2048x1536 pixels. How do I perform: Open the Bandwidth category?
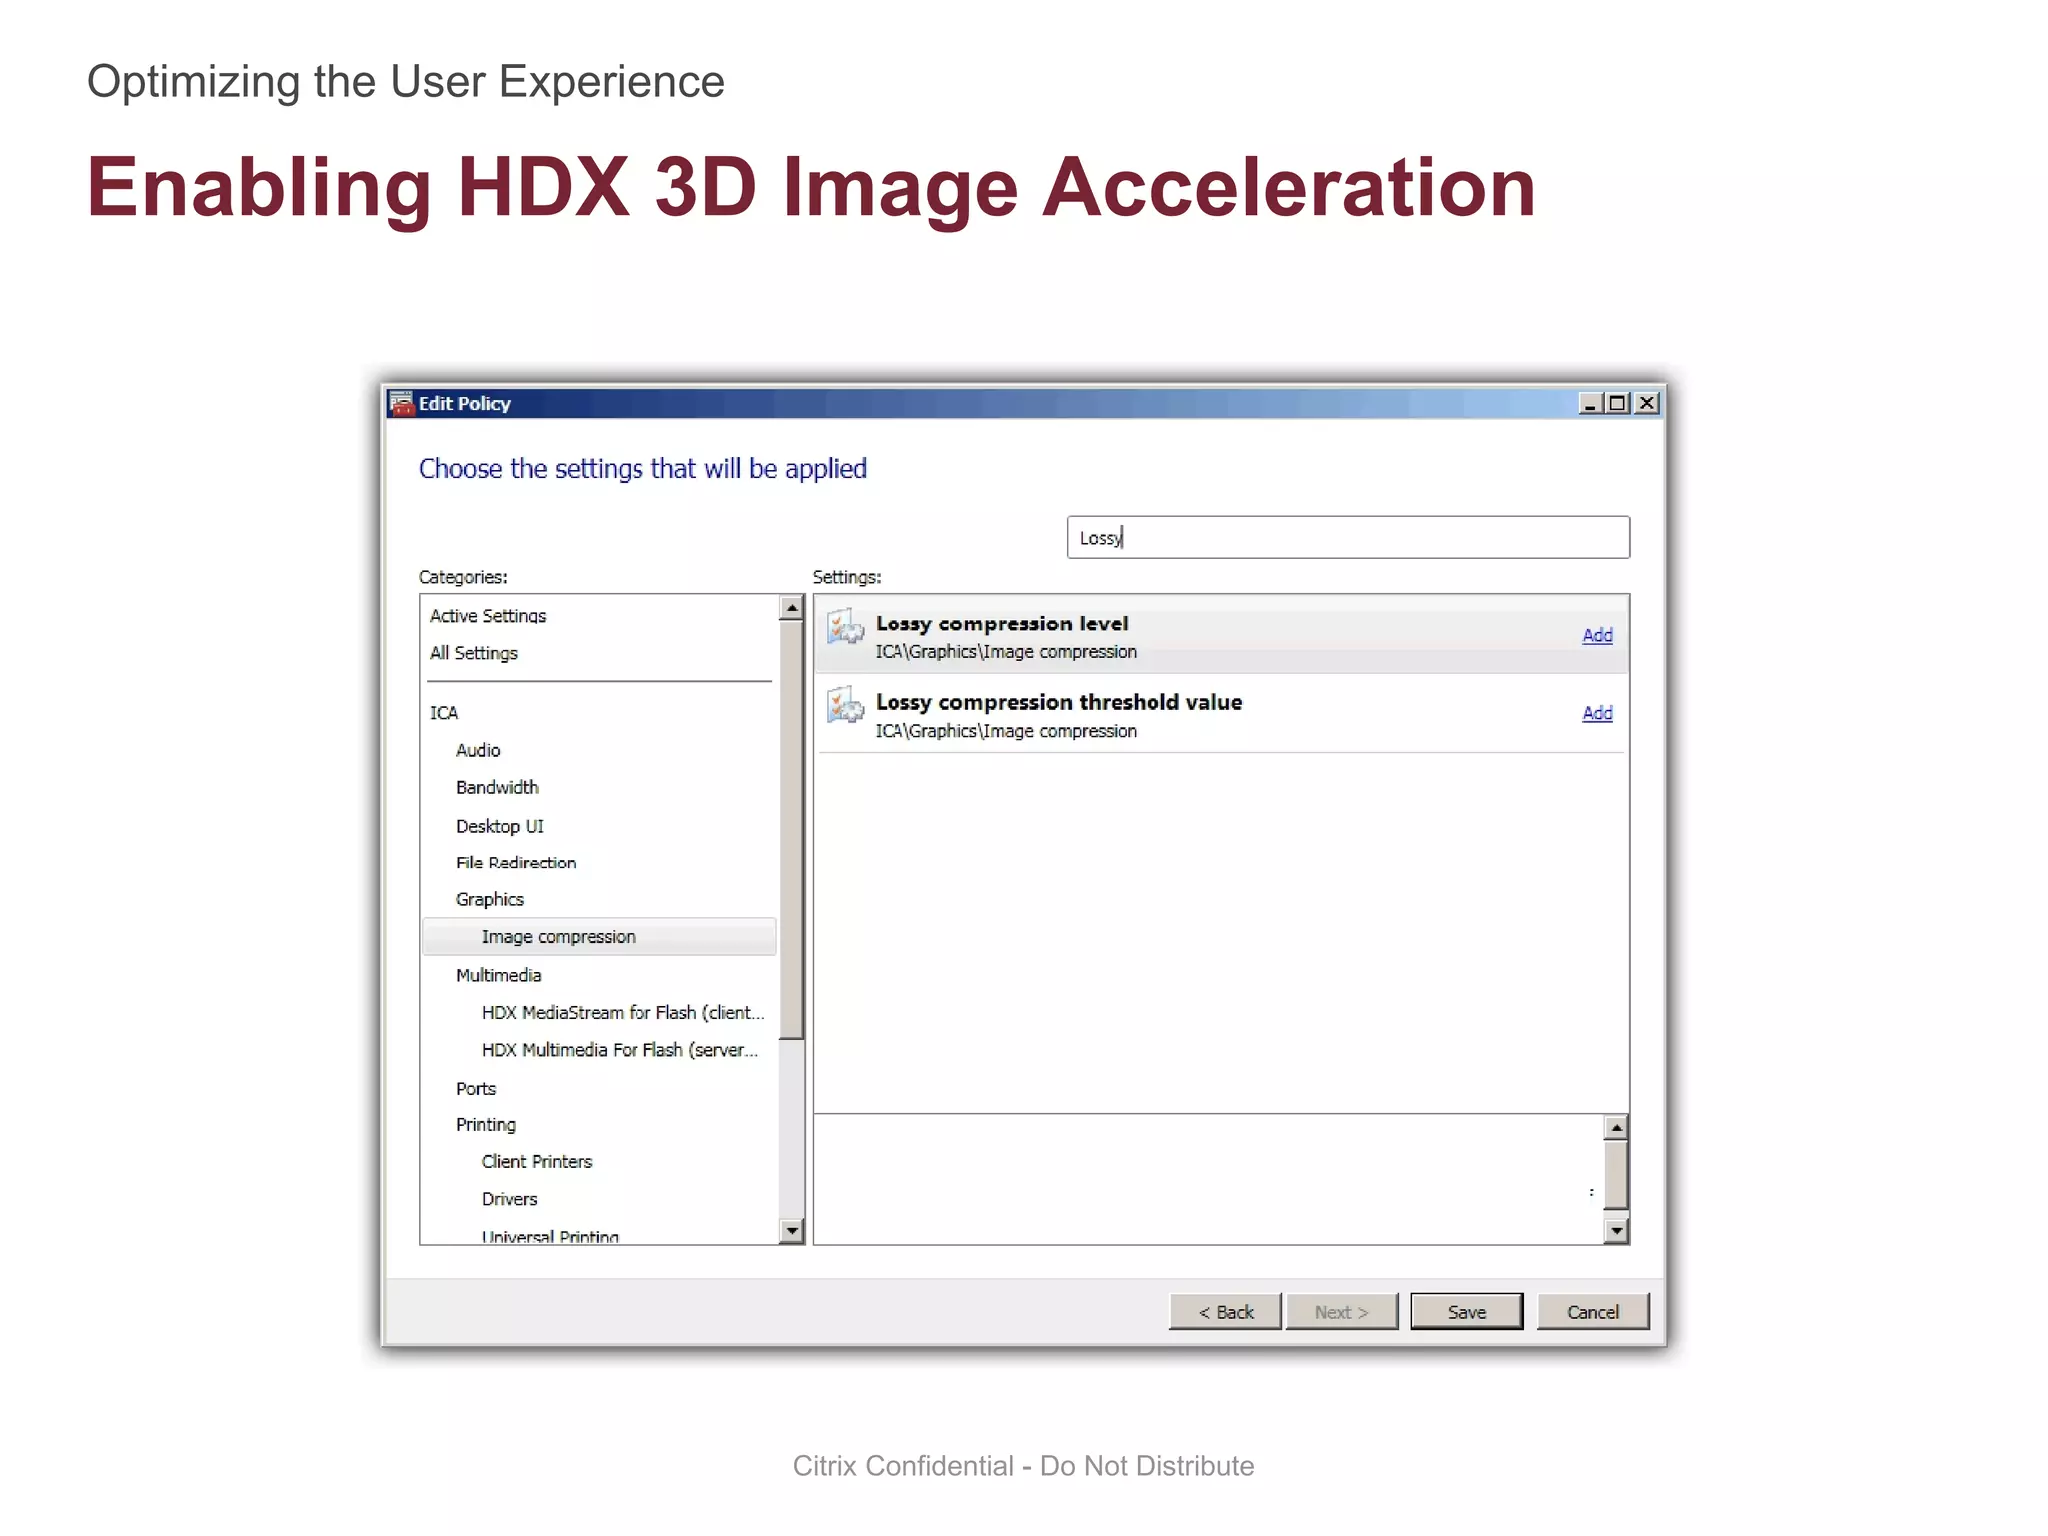(x=497, y=788)
